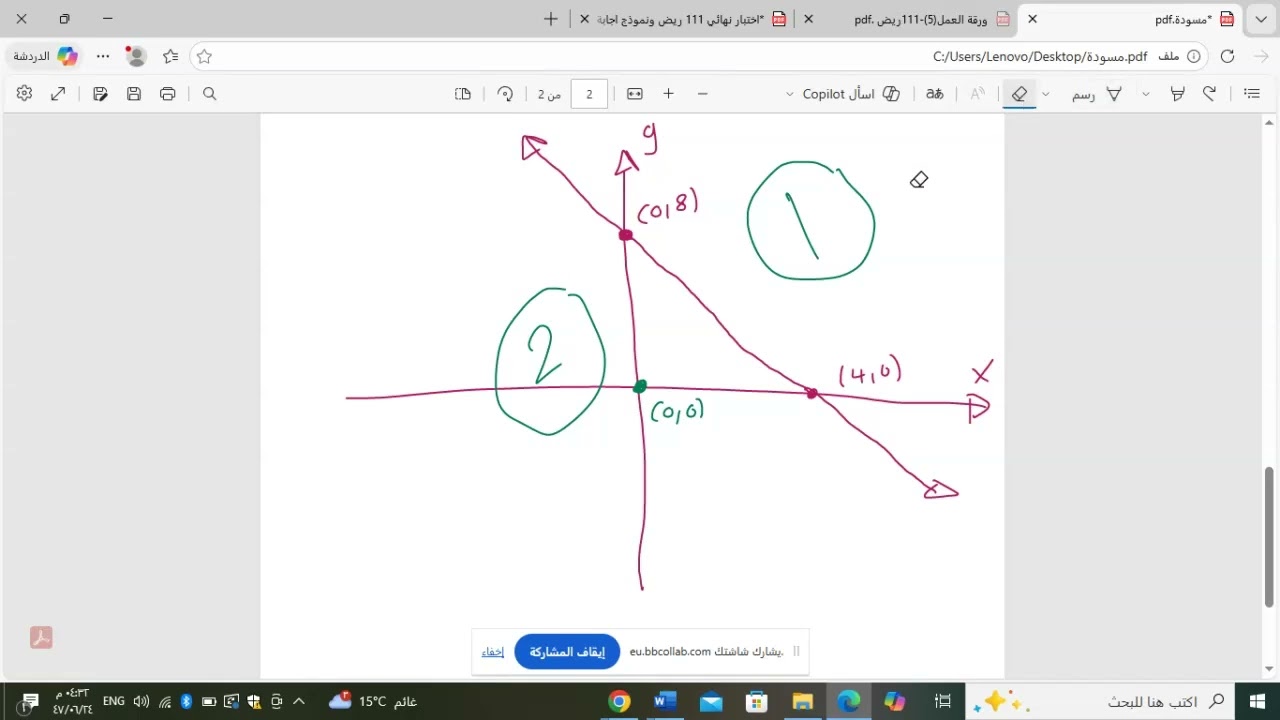Open Microsoft Store from taskbar
Image resolution: width=1280 pixels, height=720 pixels.
tap(757, 702)
